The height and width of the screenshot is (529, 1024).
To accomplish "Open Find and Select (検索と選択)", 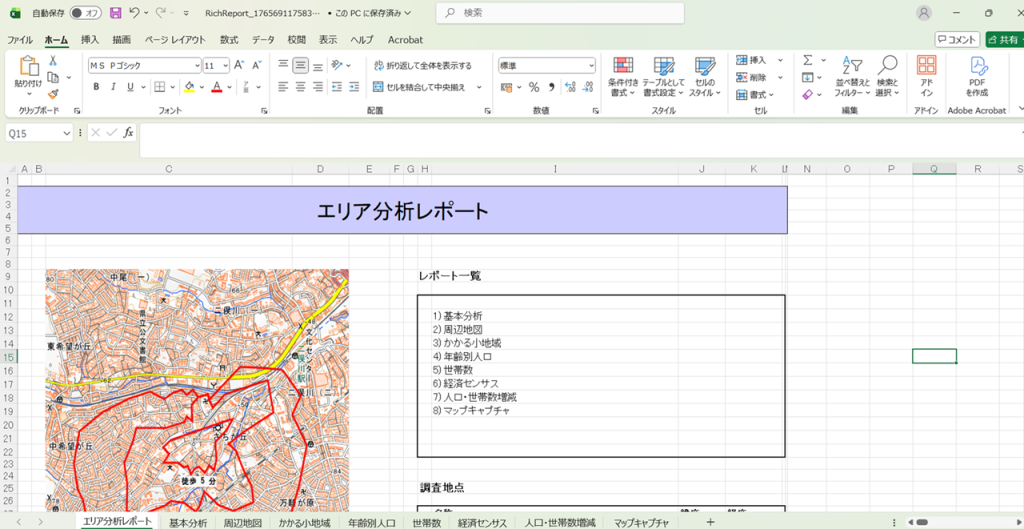I will coord(888,77).
